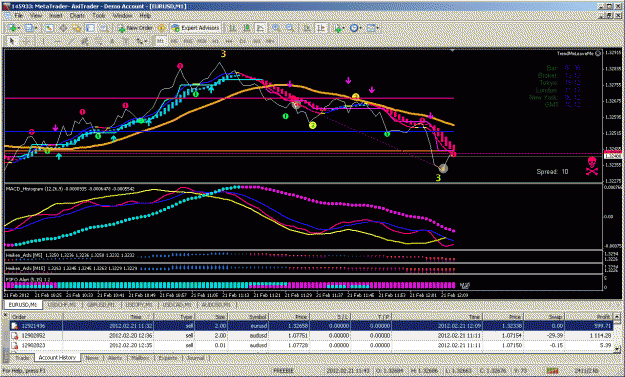Select the Crosshair tool

[26, 41]
